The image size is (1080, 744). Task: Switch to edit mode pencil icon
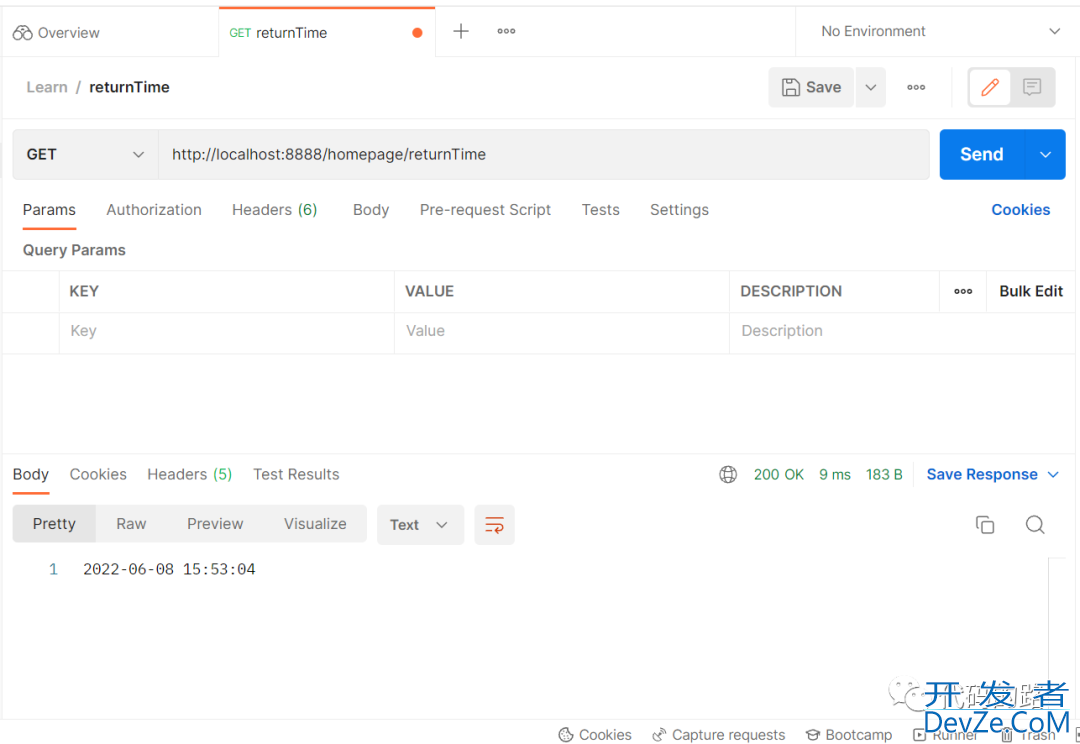pos(990,88)
